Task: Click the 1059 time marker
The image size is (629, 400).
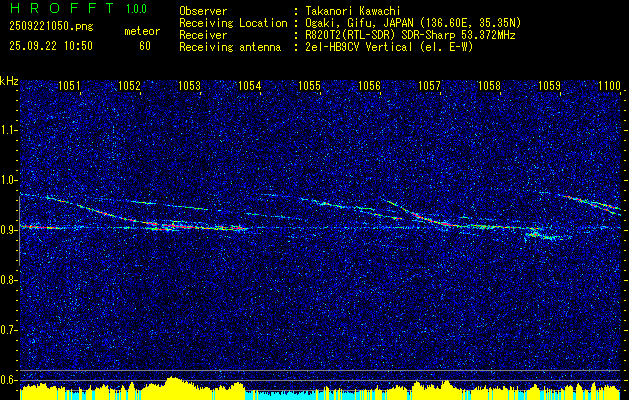Action: click(549, 85)
